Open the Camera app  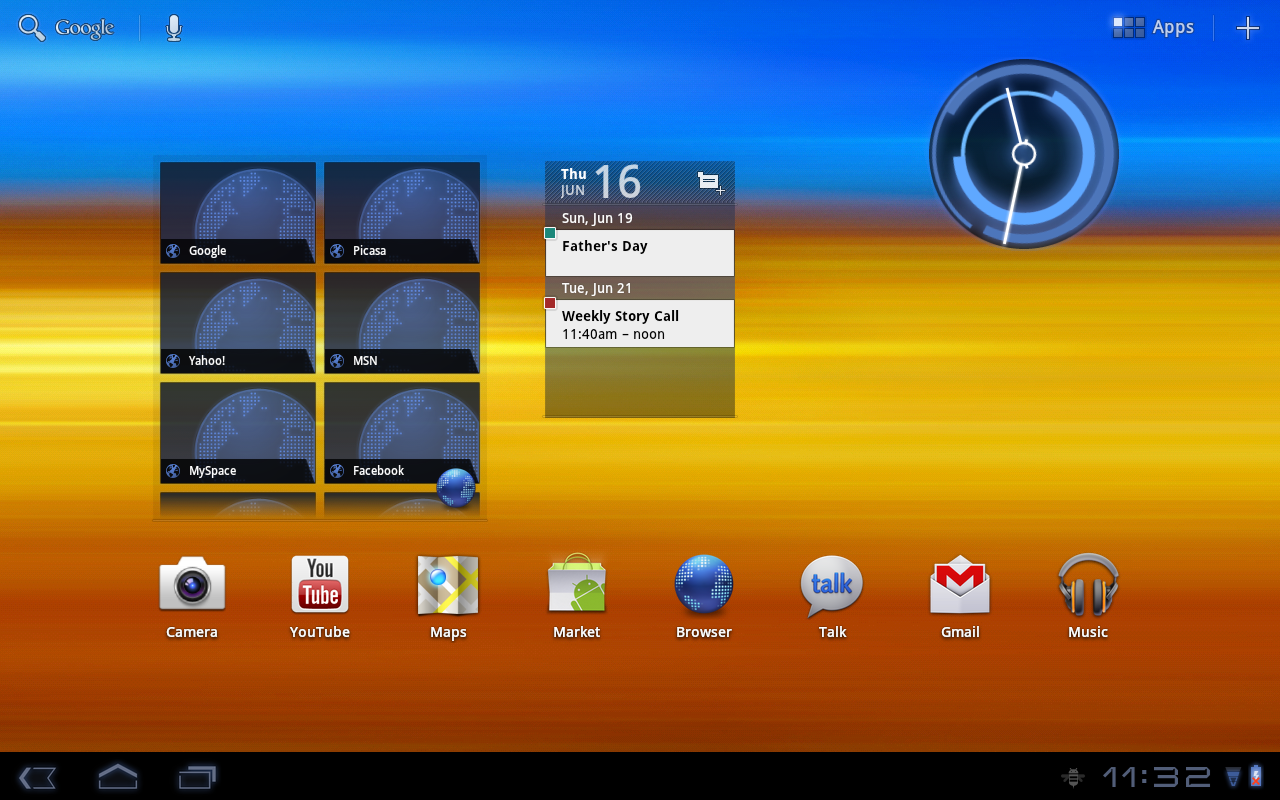192,597
